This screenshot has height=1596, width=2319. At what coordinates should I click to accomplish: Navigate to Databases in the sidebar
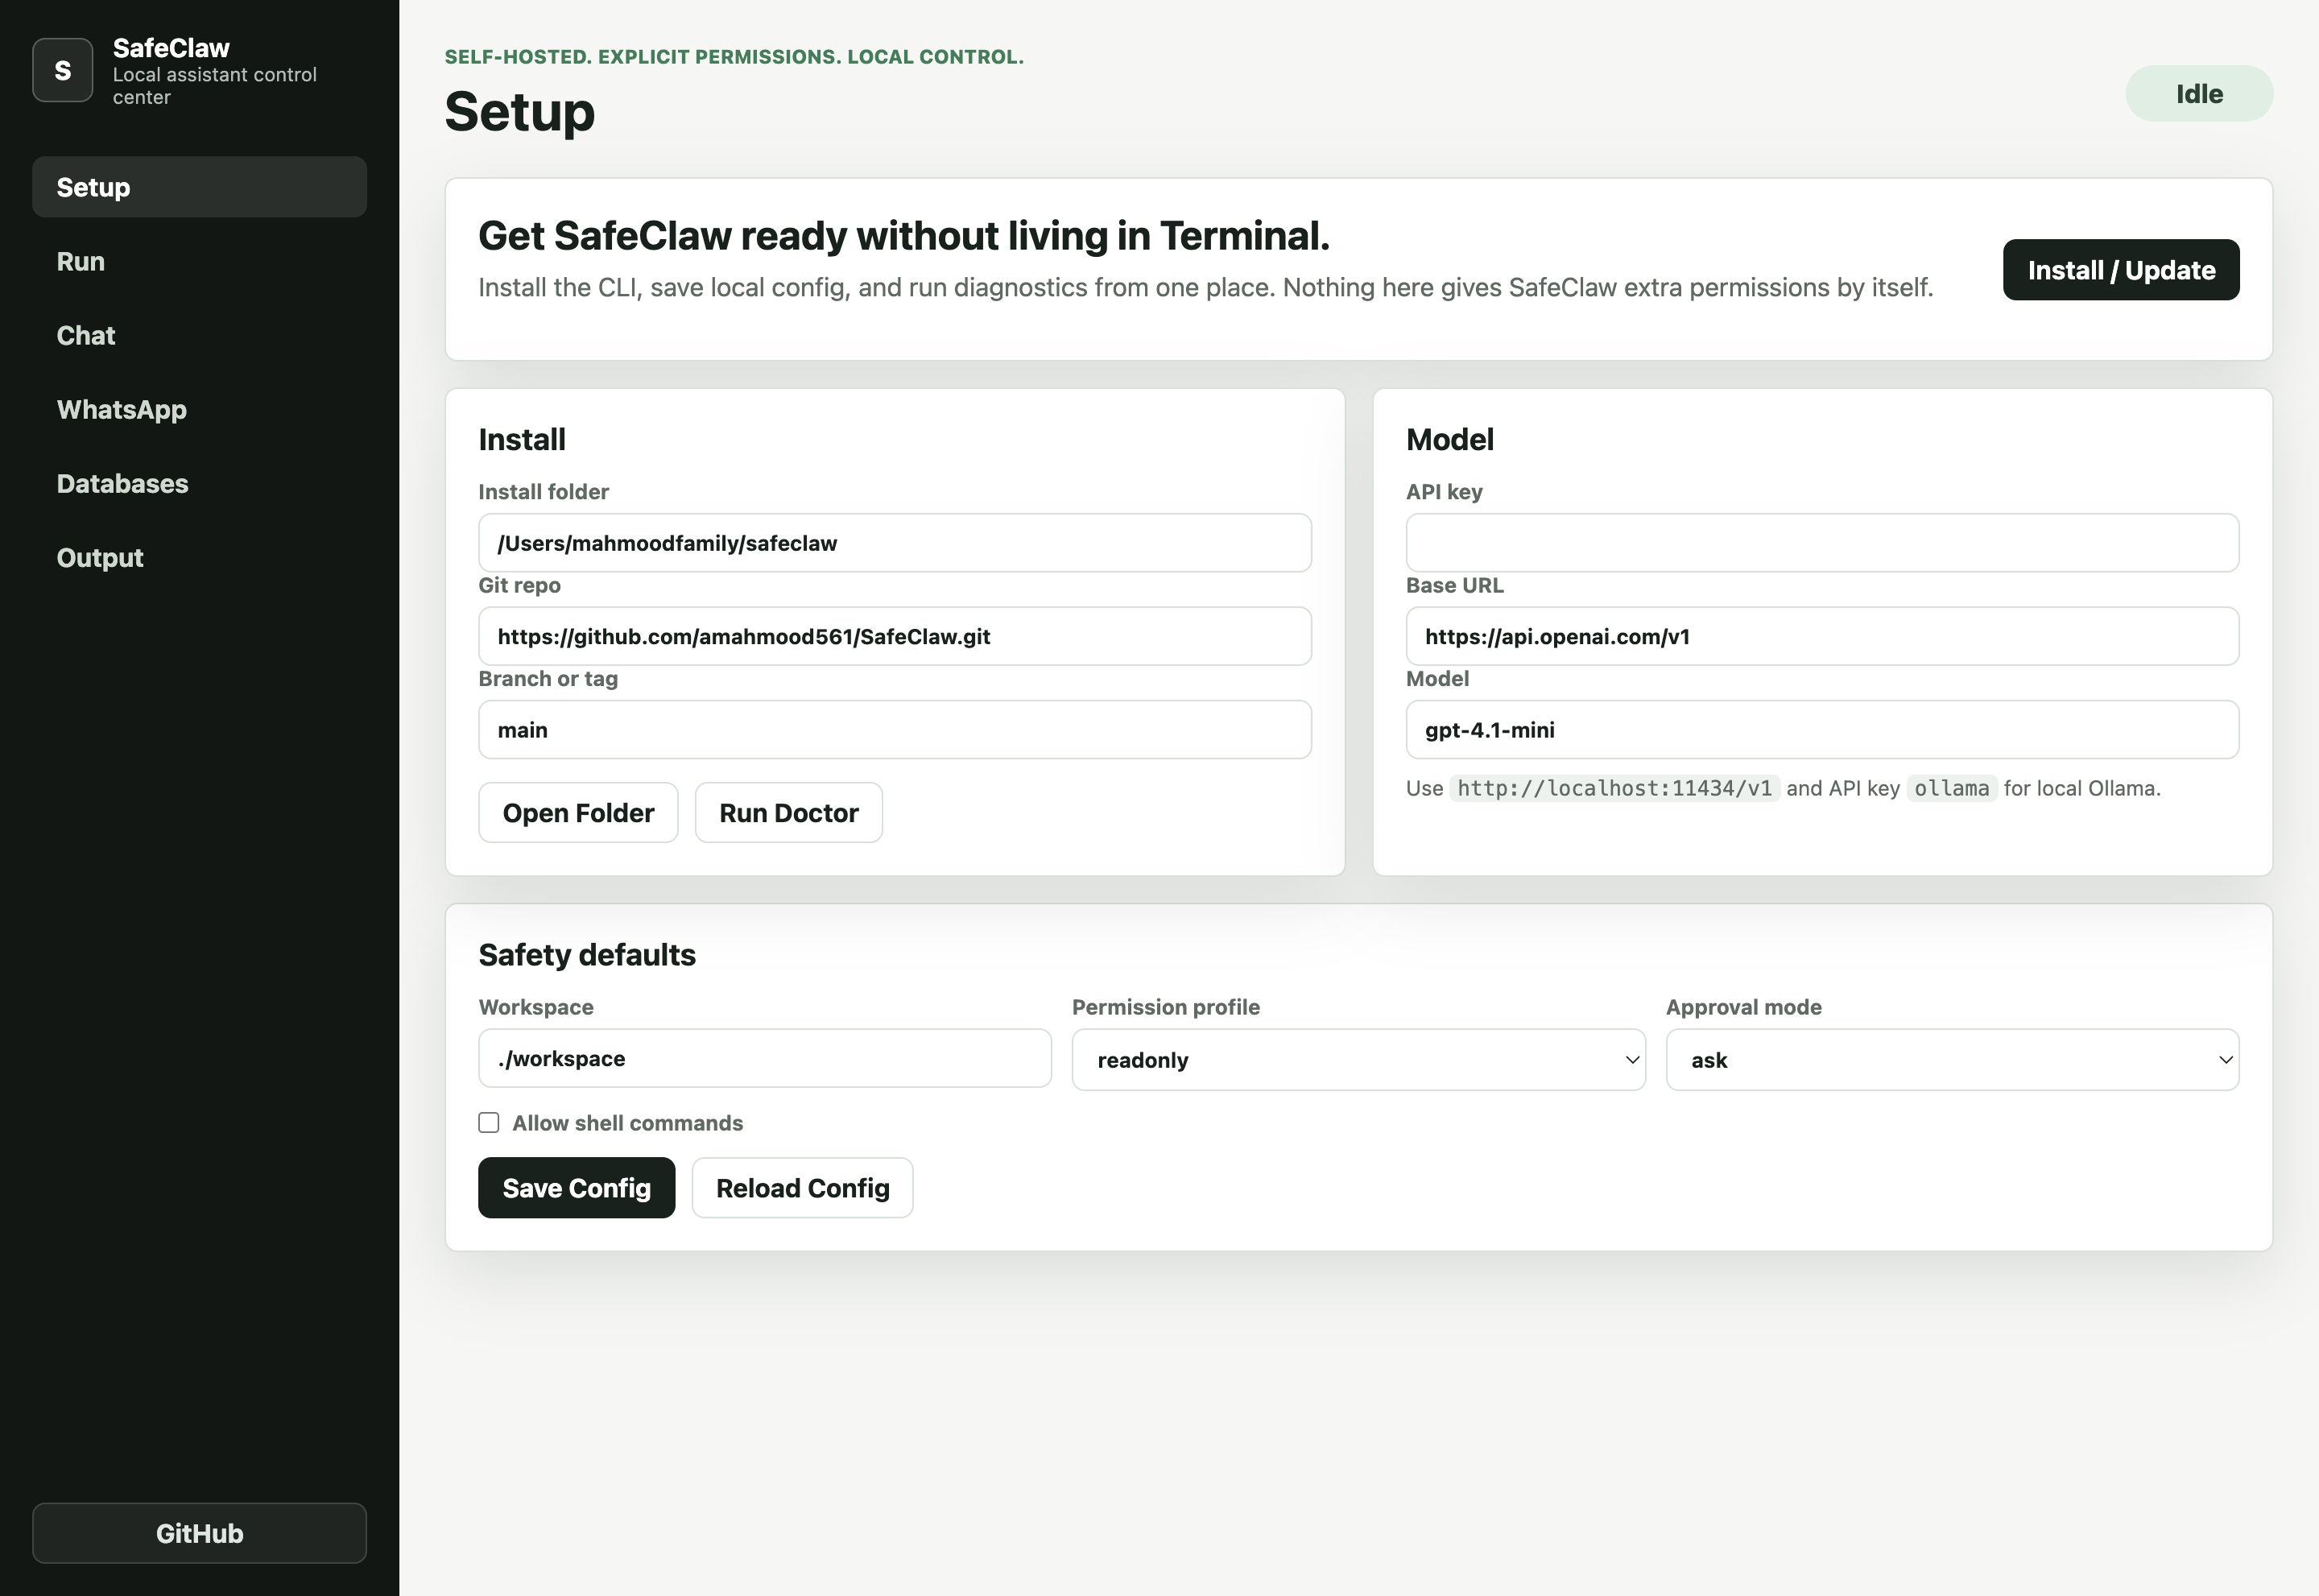[199, 483]
